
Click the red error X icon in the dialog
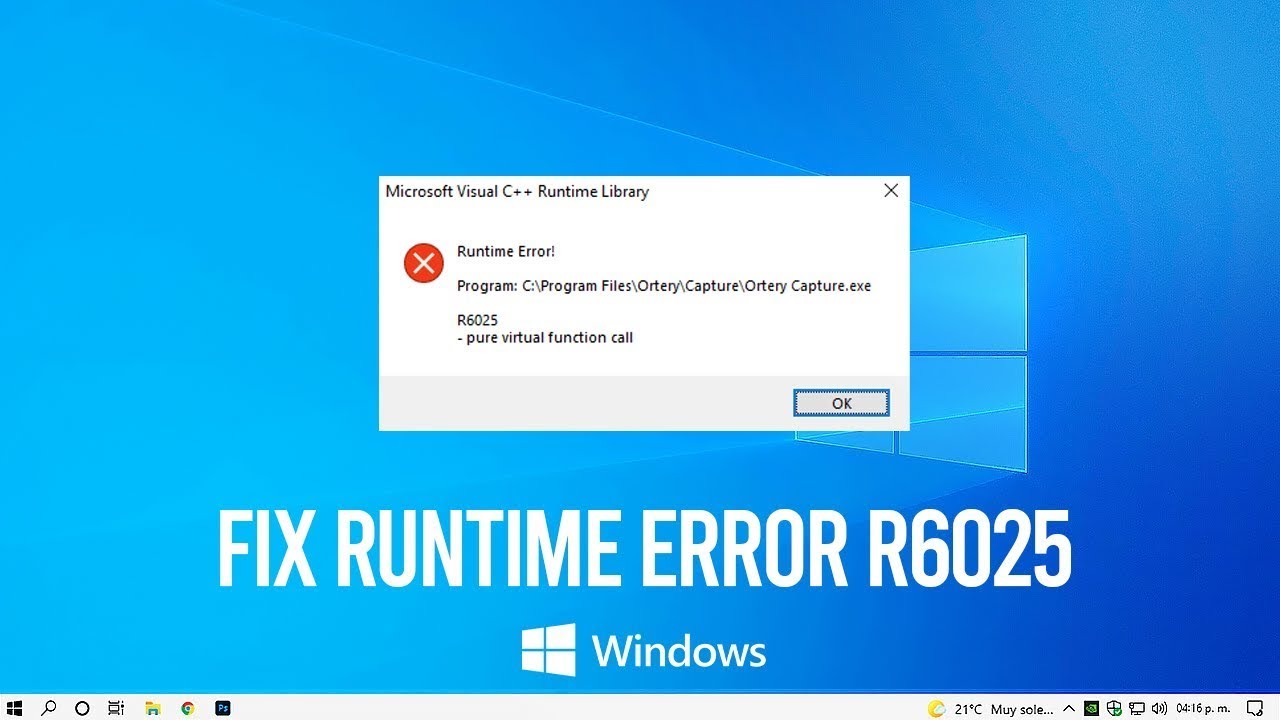click(x=423, y=264)
